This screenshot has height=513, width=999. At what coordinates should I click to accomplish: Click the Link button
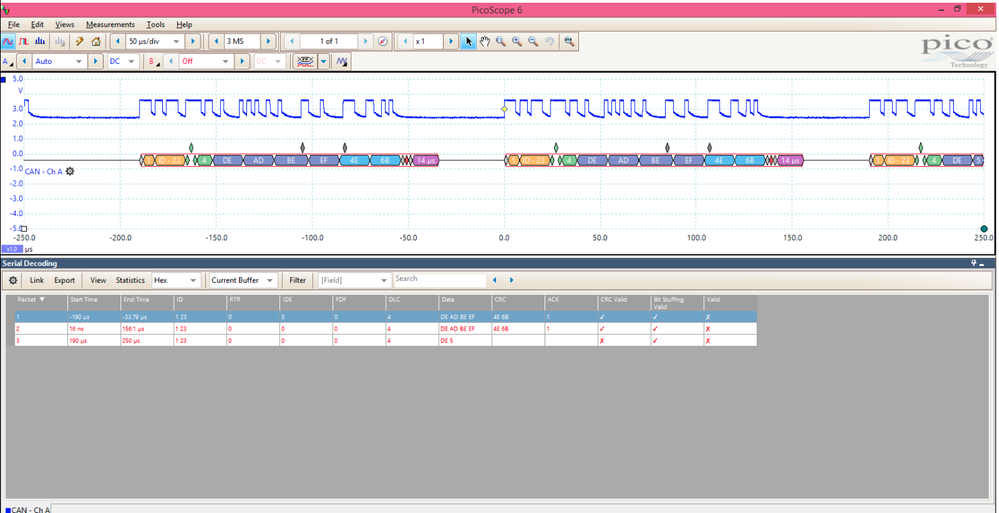[37, 280]
